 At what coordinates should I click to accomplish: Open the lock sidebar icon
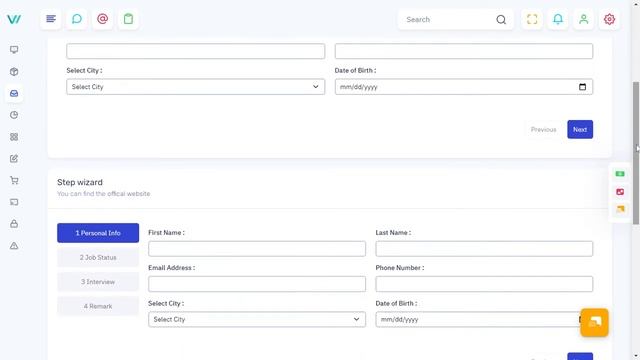[14, 224]
